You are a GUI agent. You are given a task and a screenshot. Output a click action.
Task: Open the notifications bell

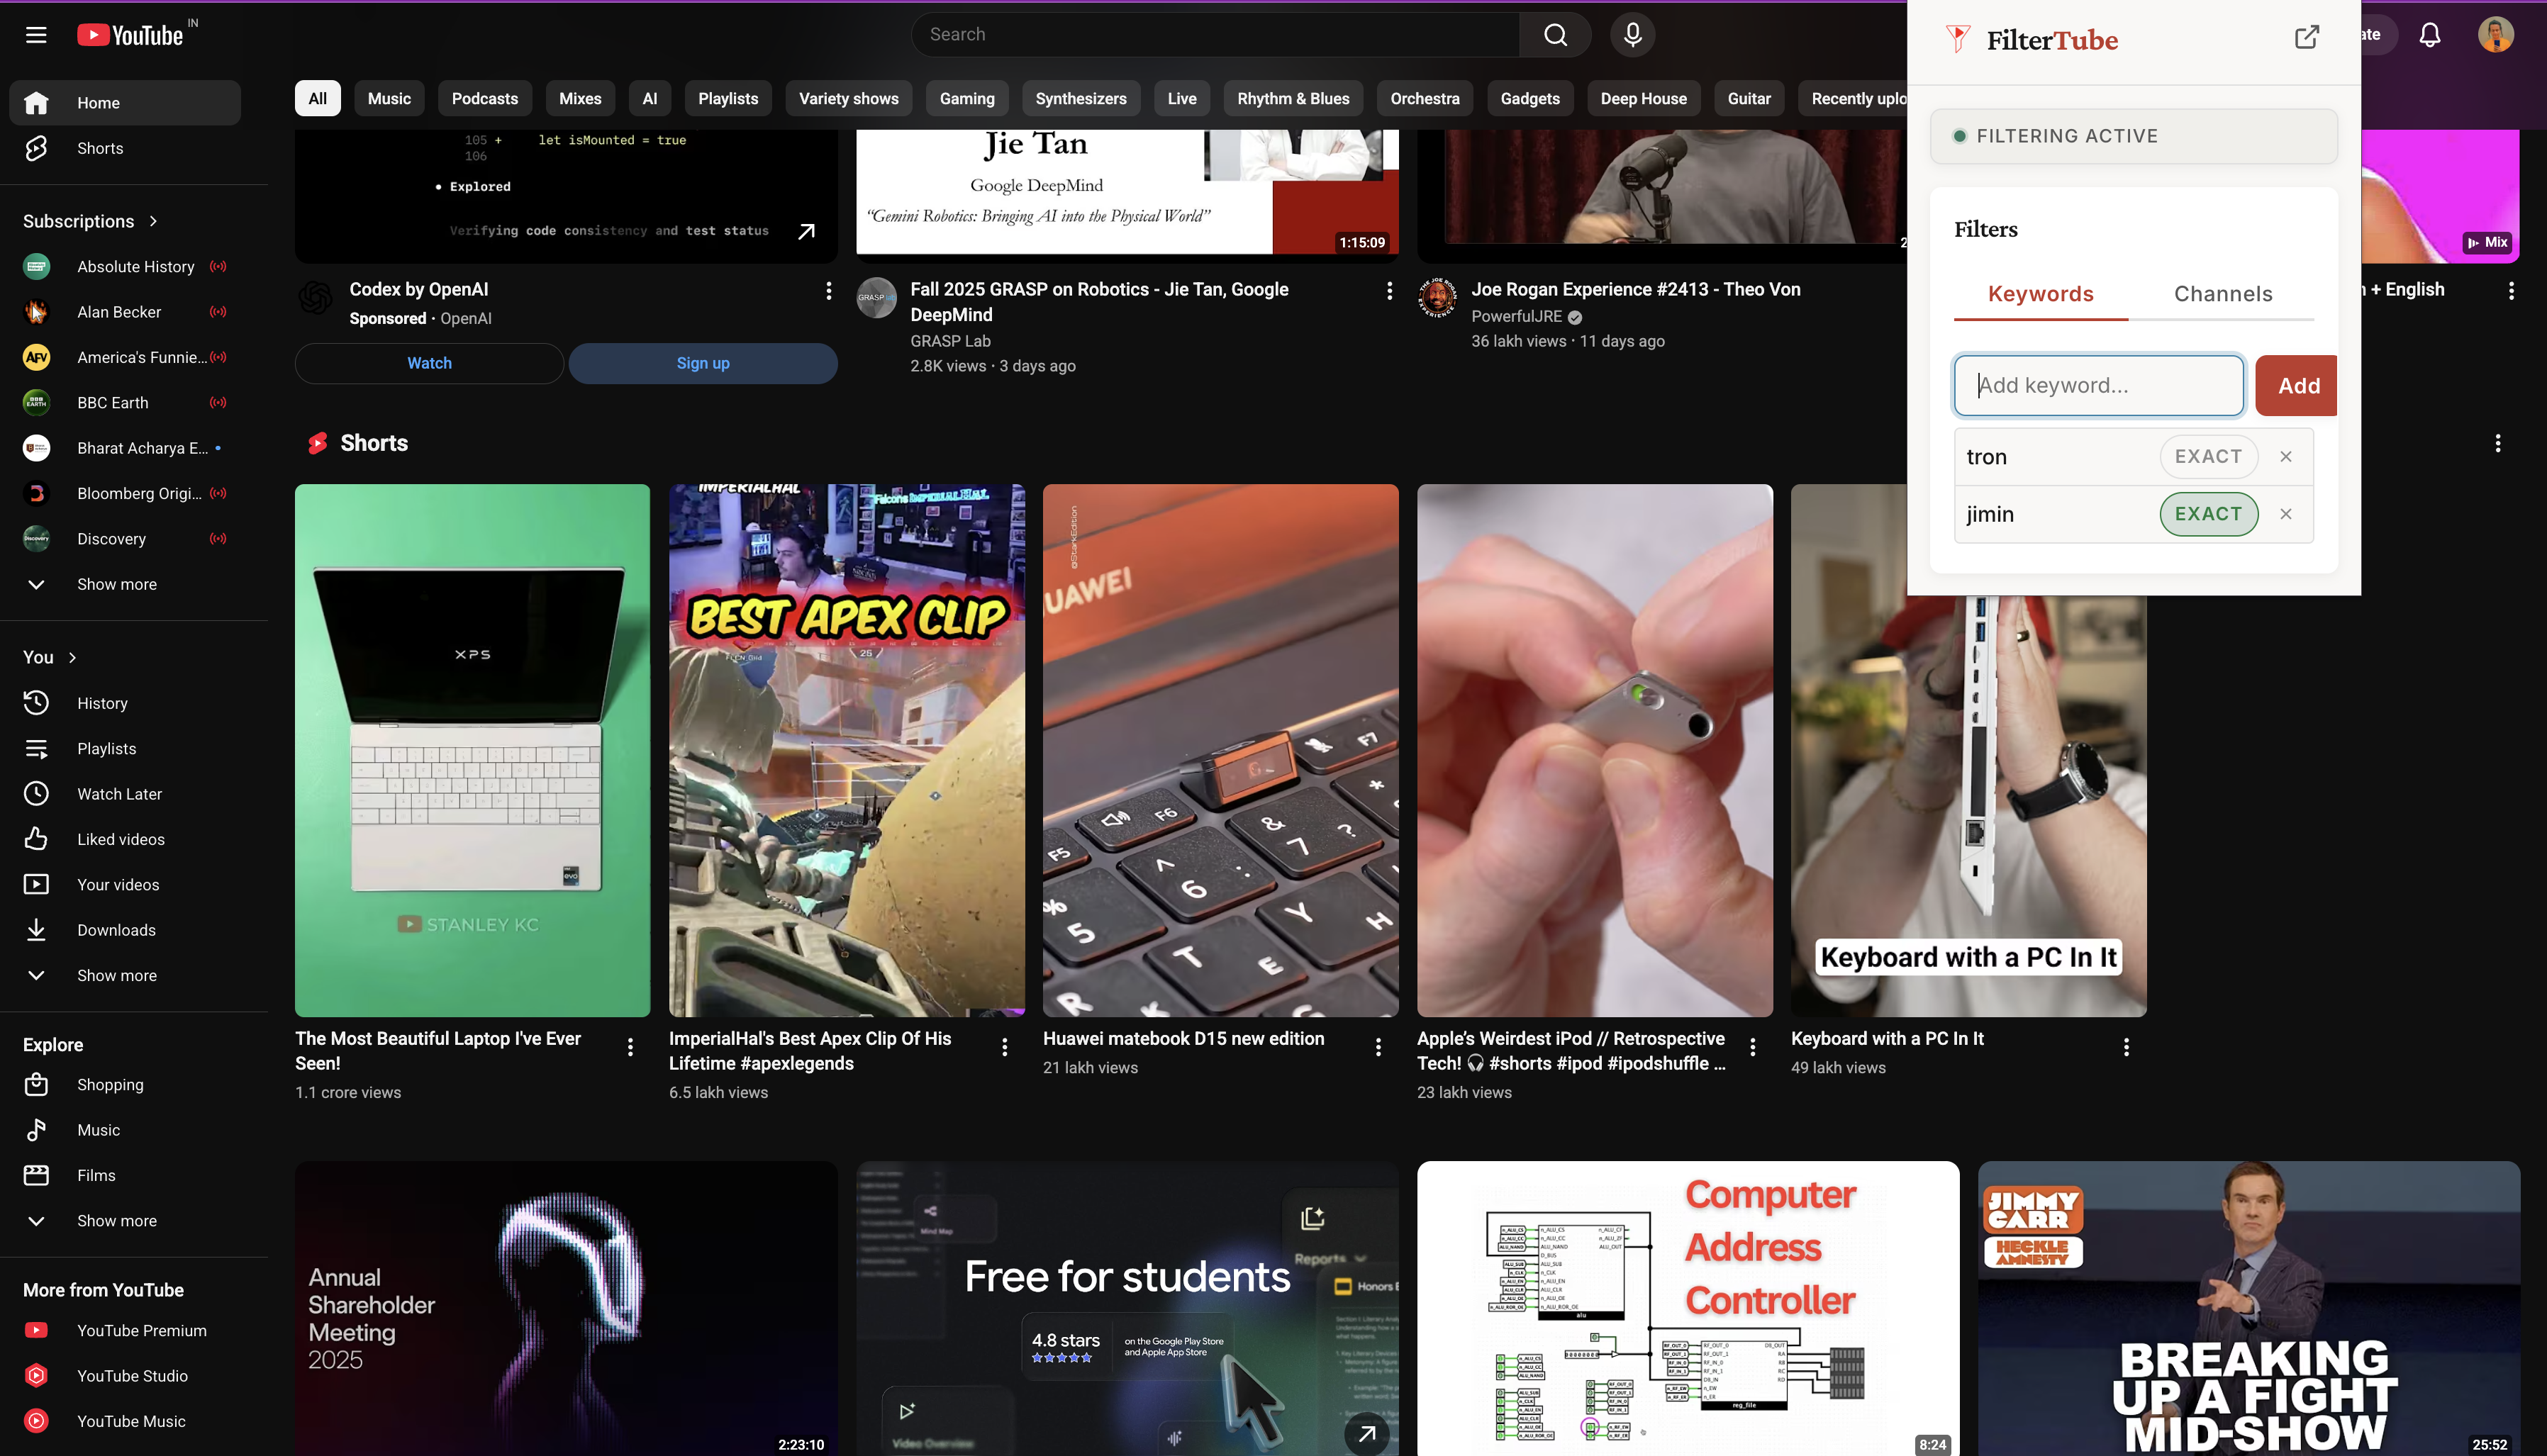click(x=2429, y=34)
